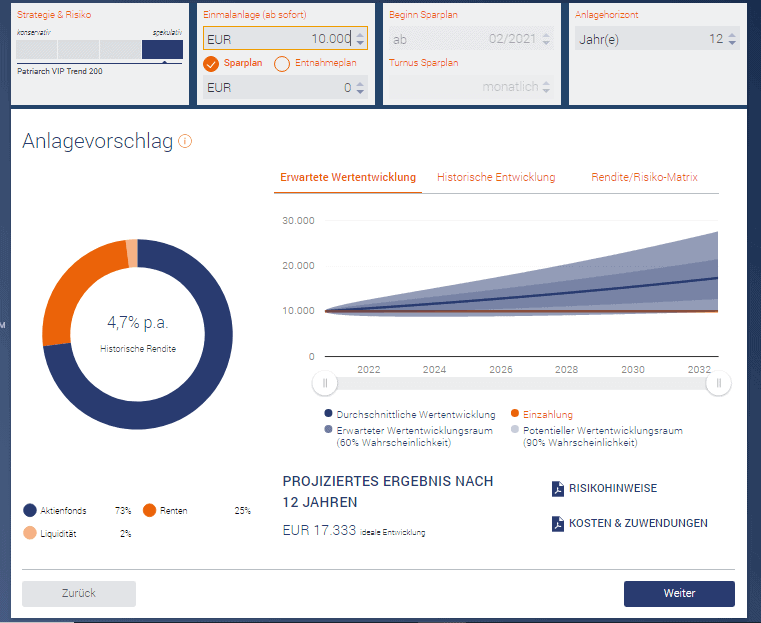Click the Einzahlung legend label

548,414
